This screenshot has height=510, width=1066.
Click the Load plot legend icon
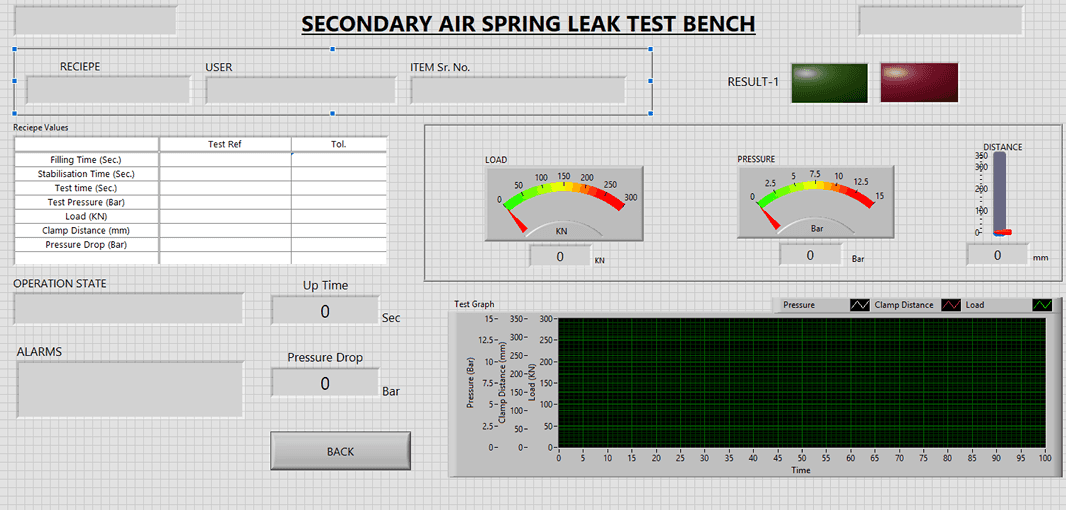[1042, 305]
